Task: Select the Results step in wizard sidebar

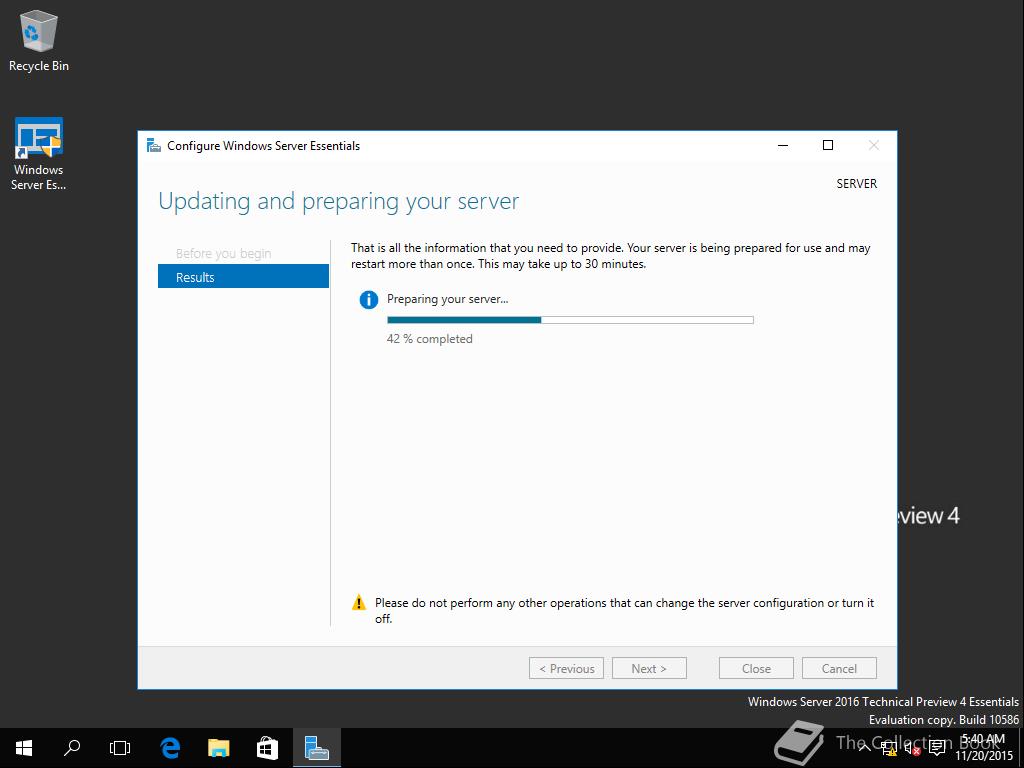Action: pos(243,277)
